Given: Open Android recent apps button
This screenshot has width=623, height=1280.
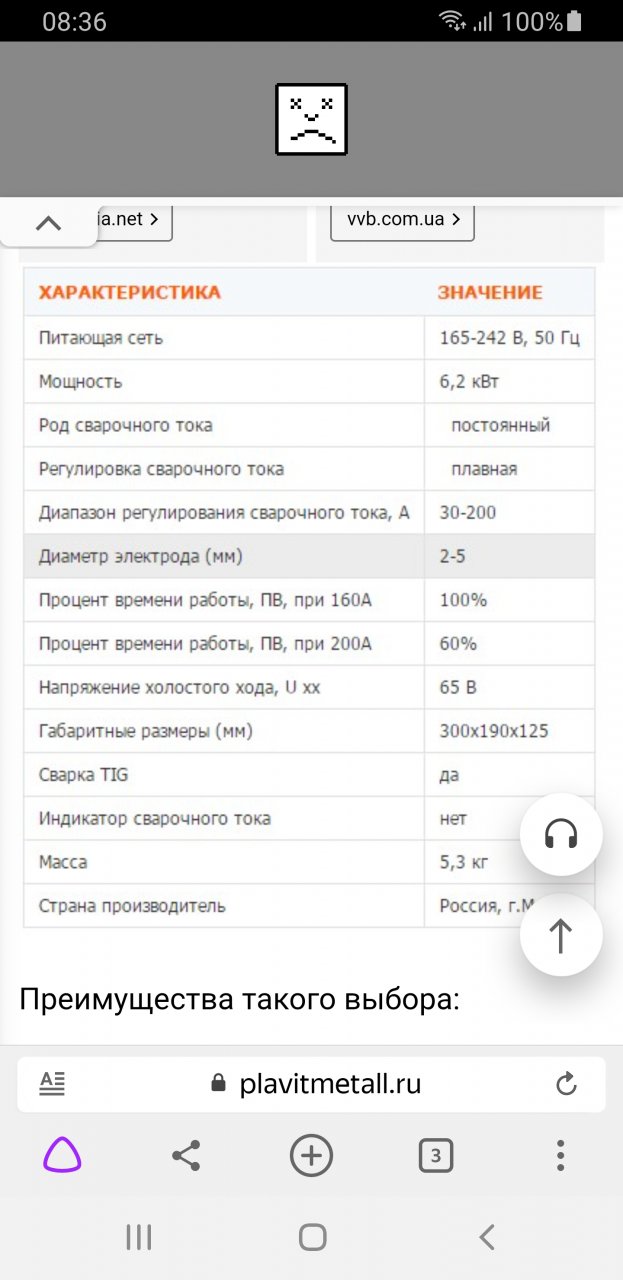Looking at the screenshot, I should pos(138,1238).
